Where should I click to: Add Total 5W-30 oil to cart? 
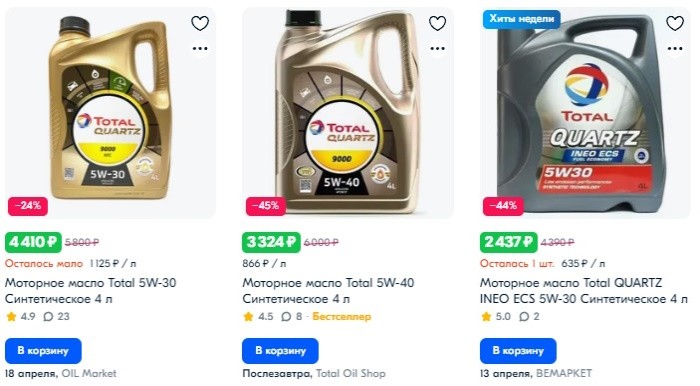[43, 351]
